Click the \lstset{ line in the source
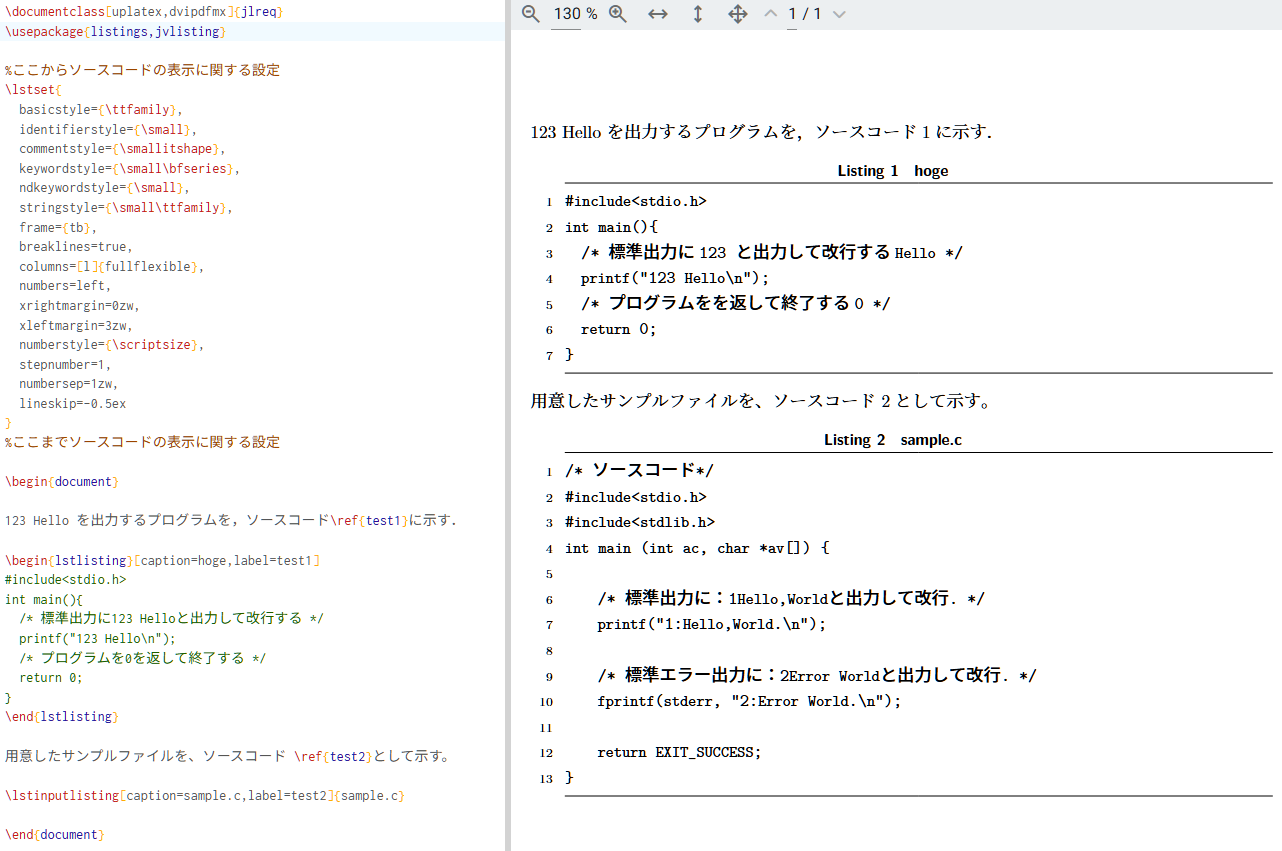 tap(33, 90)
